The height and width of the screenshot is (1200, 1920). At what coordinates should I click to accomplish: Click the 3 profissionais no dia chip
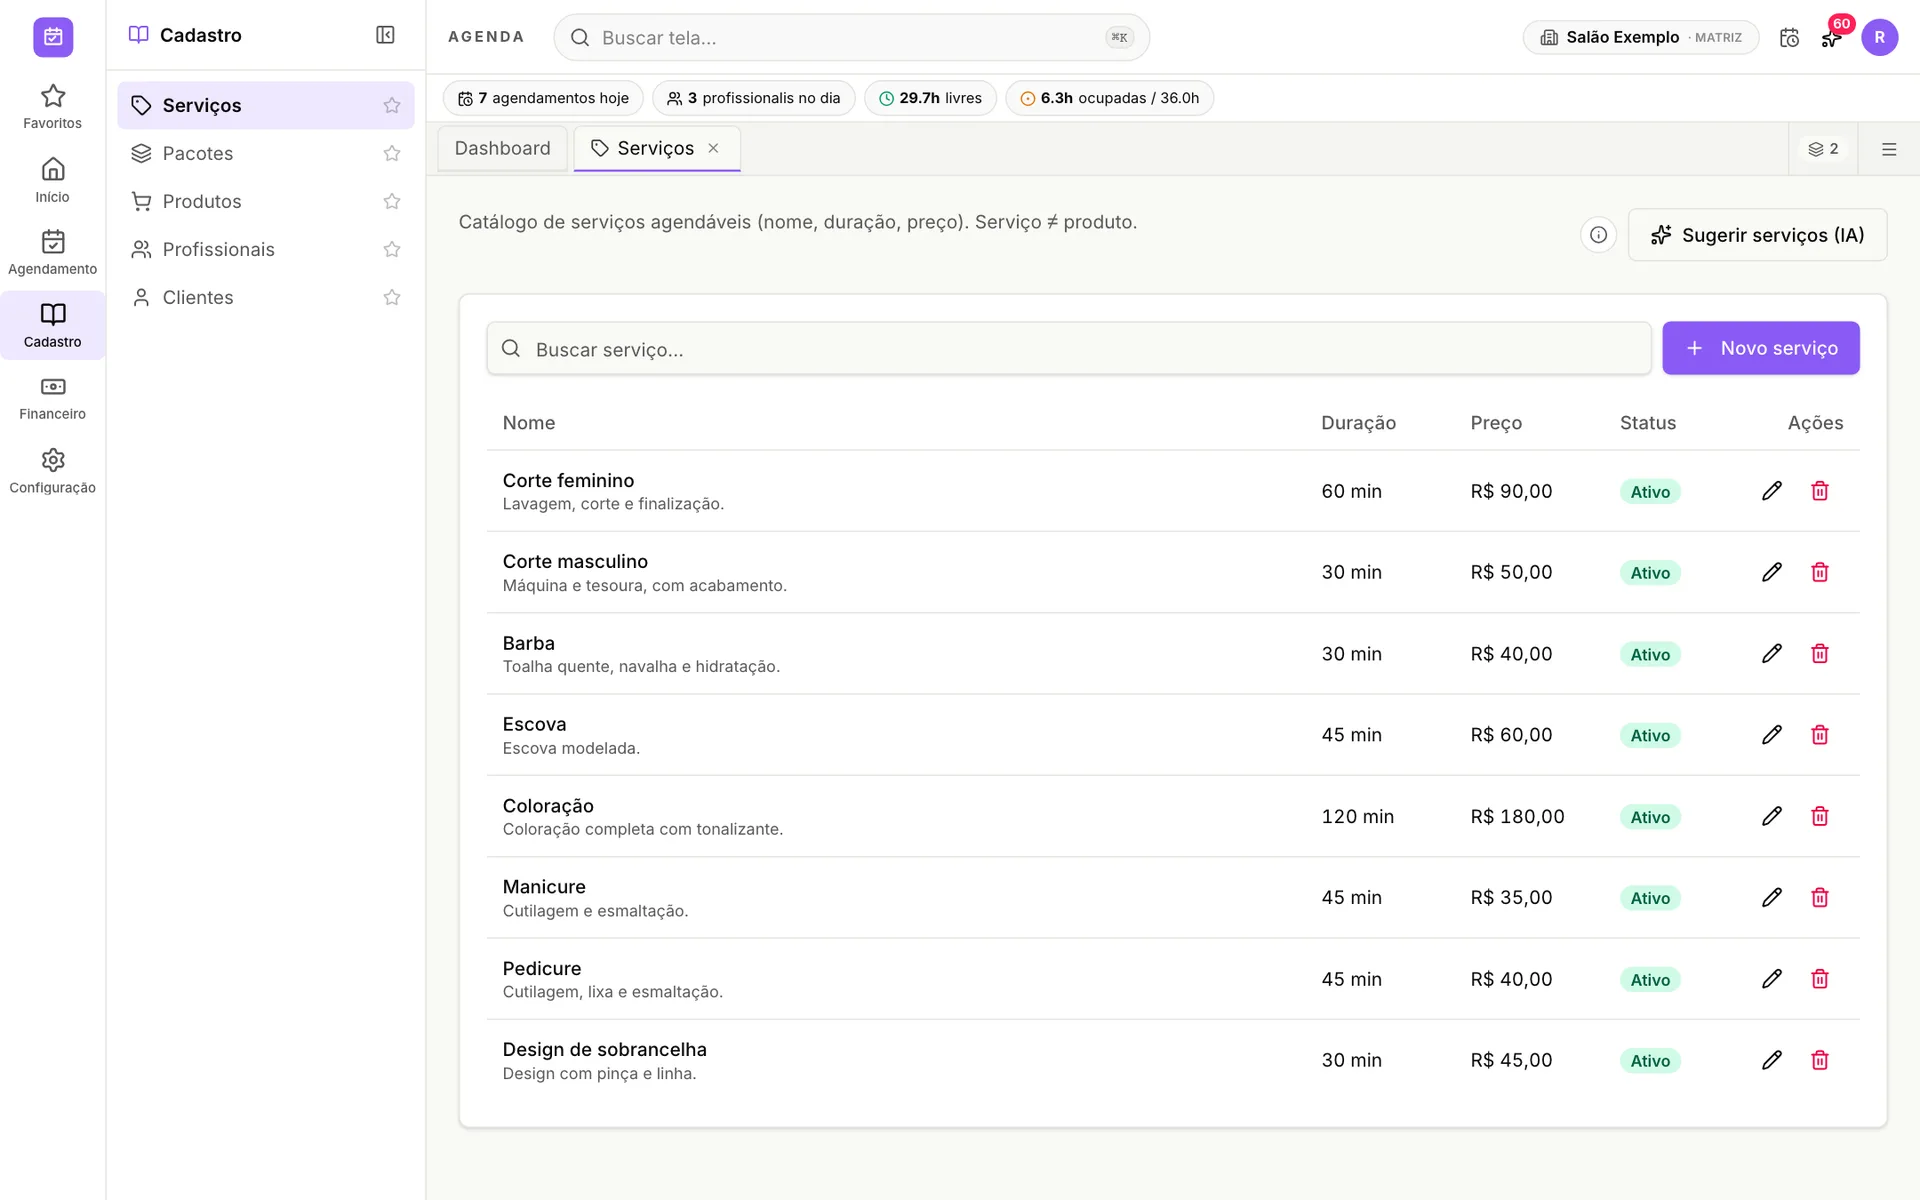click(753, 98)
